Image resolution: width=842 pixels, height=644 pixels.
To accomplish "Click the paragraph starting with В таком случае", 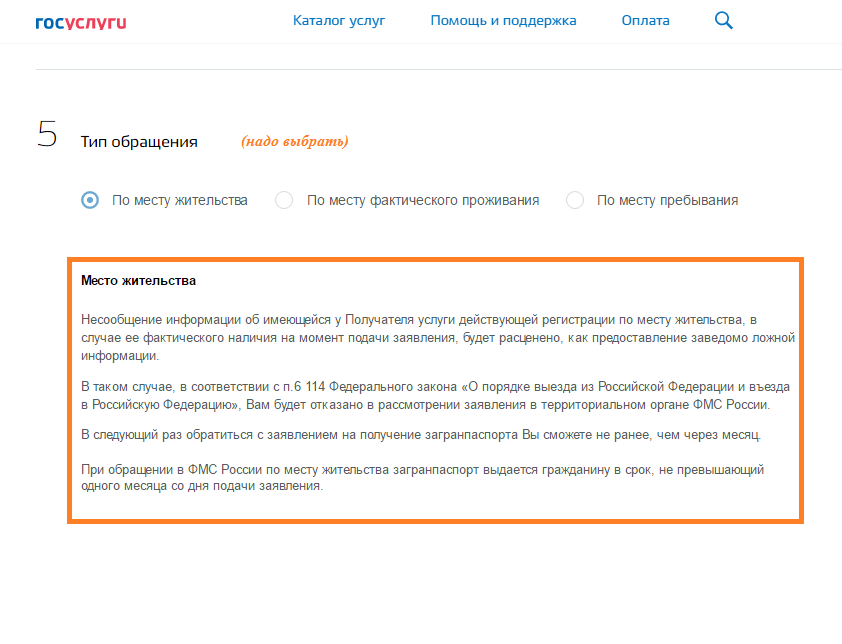I will (435, 396).
